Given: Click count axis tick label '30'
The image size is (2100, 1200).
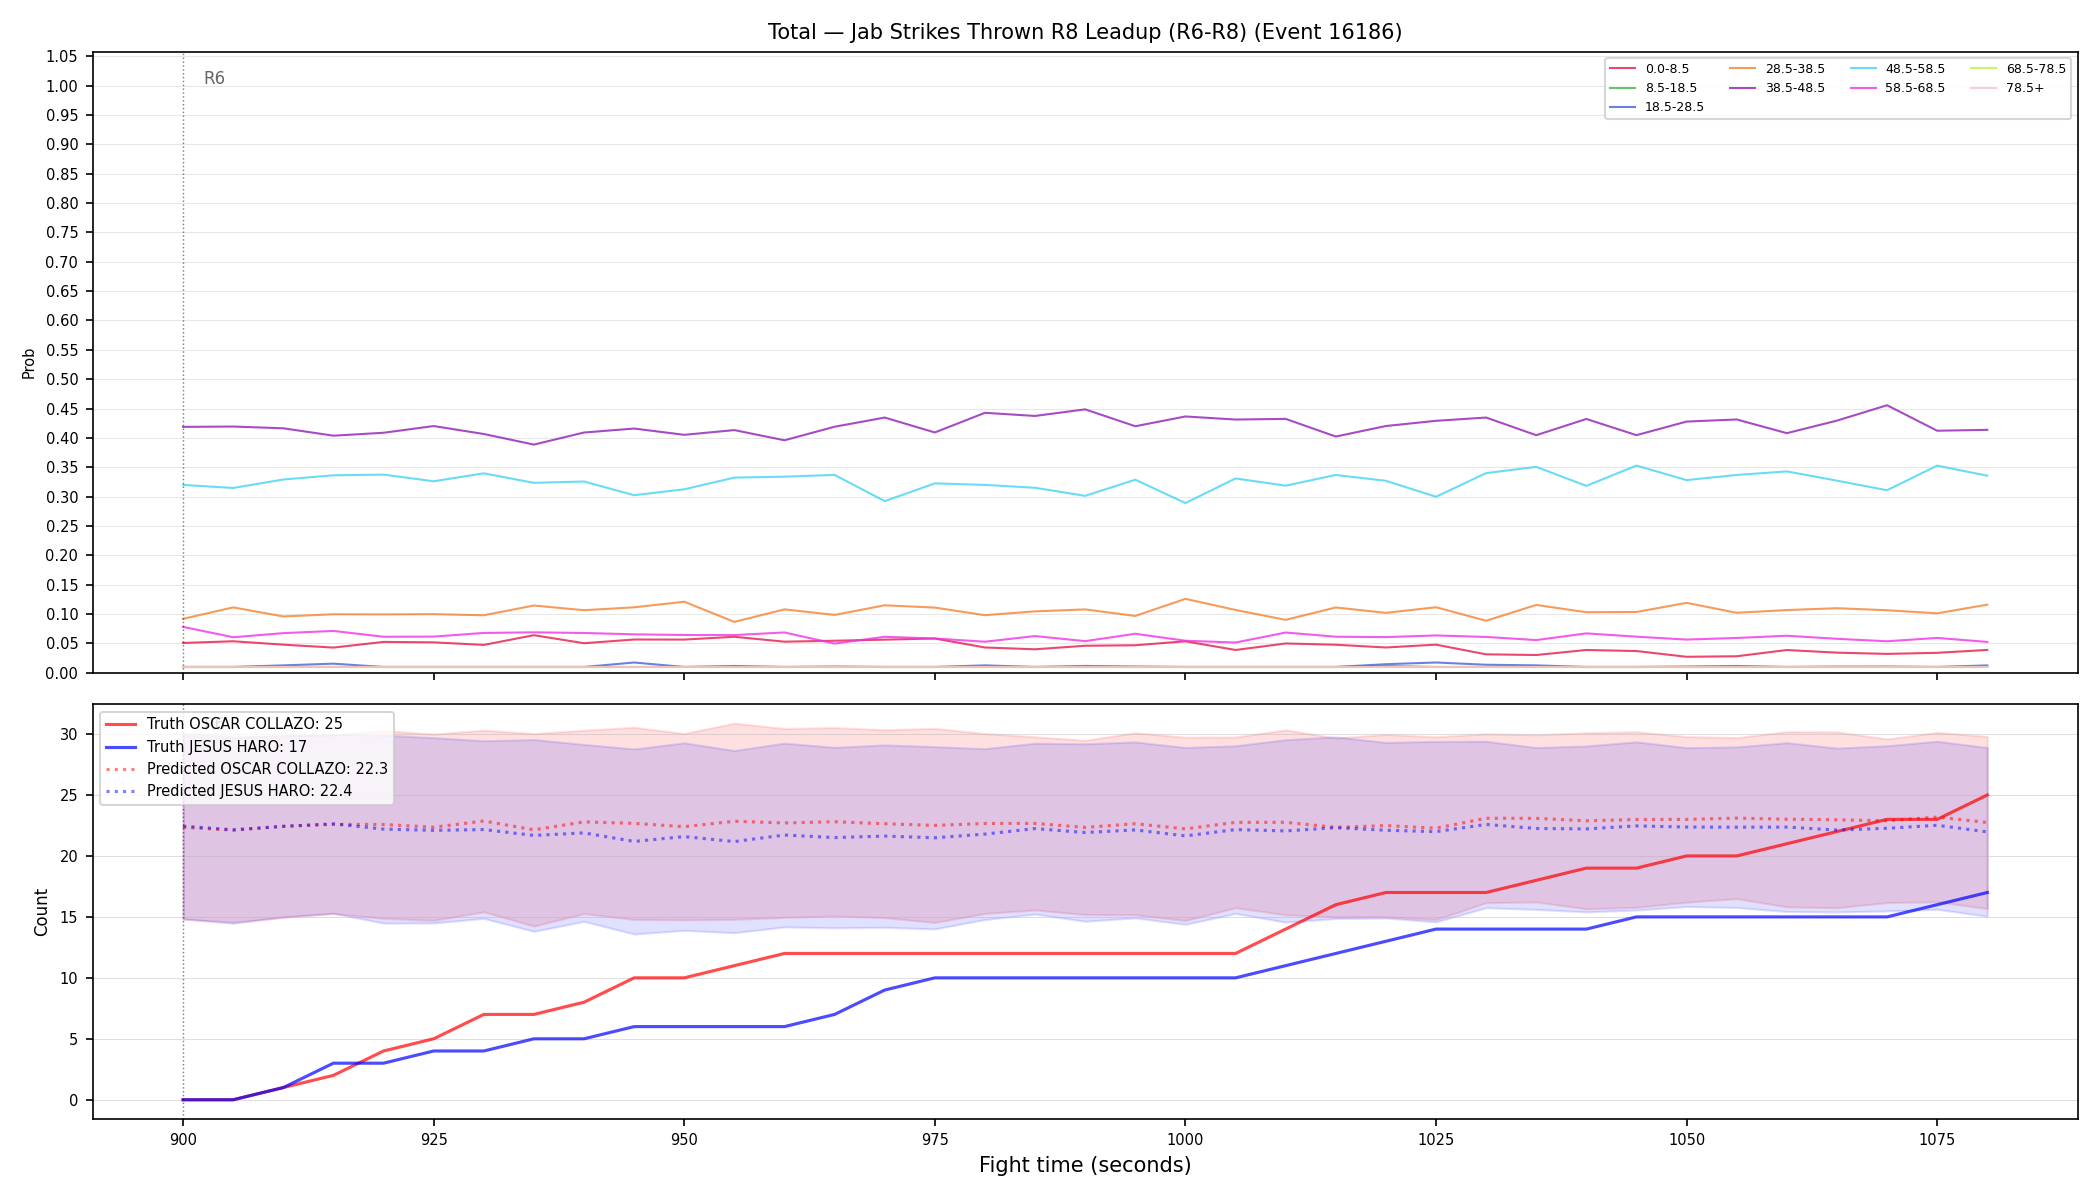Looking at the screenshot, I should point(69,735).
